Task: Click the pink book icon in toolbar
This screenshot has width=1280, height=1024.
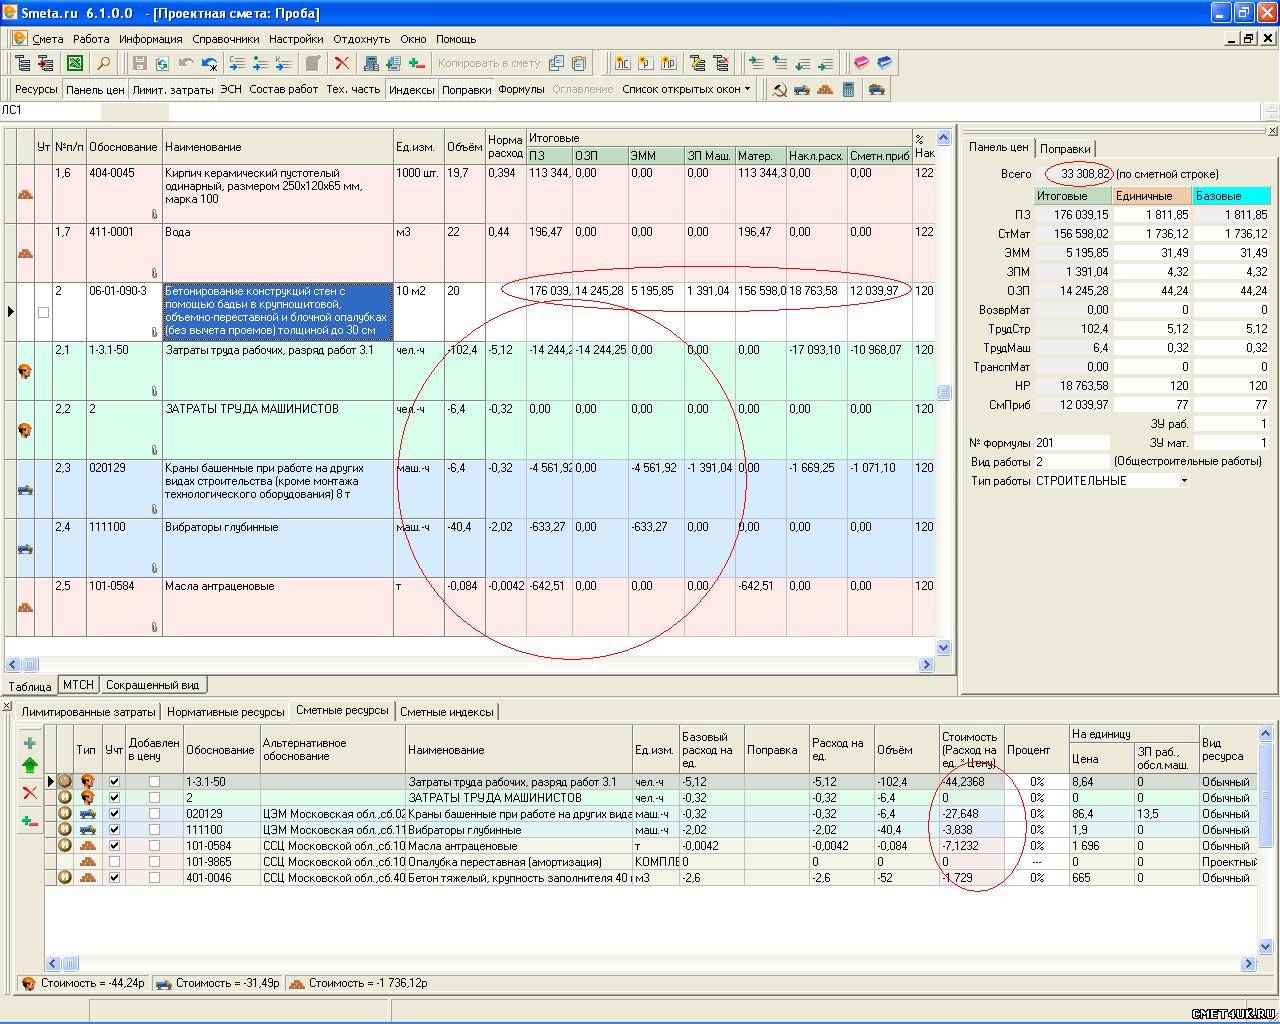Action: point(861,63)
